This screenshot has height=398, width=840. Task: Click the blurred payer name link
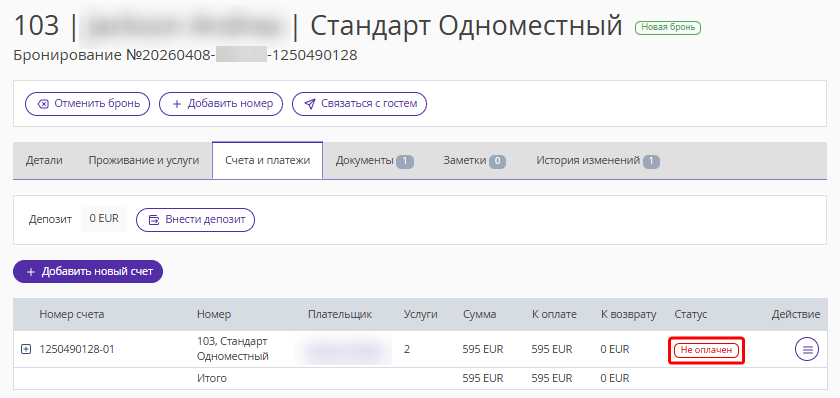pos(344,350)
